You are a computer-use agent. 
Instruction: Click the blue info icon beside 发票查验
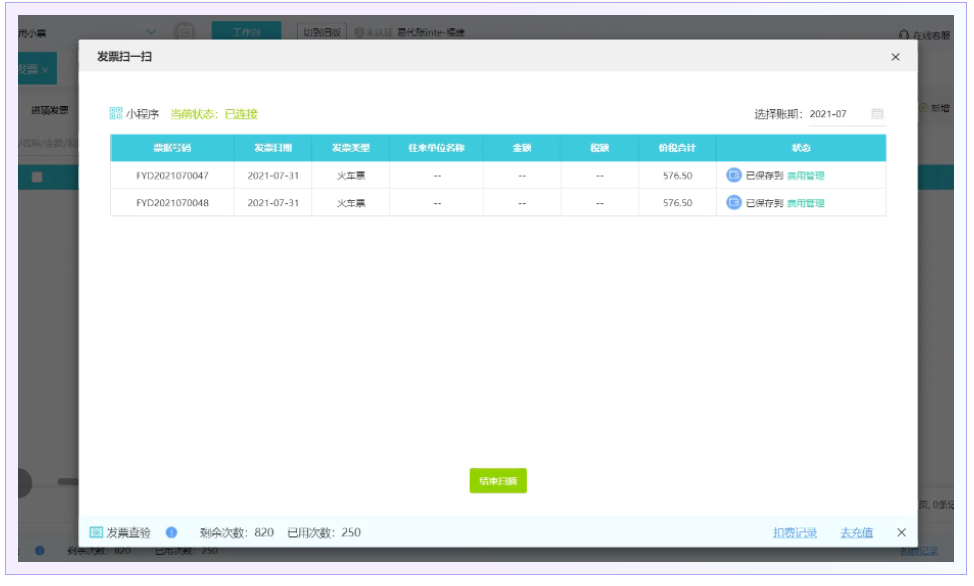pos(171,533)
